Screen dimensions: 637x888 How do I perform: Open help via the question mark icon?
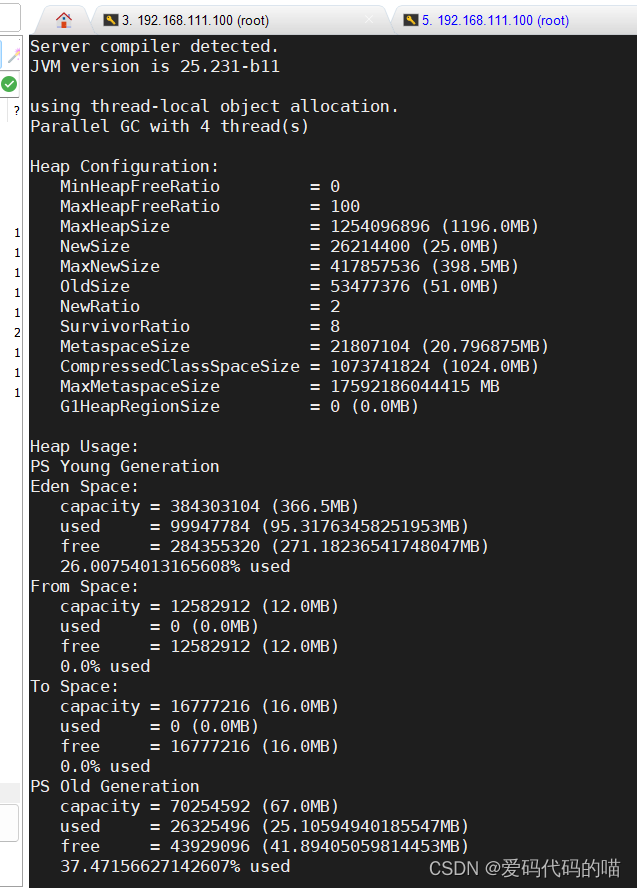pyautogui.click(x=16, y=110)
